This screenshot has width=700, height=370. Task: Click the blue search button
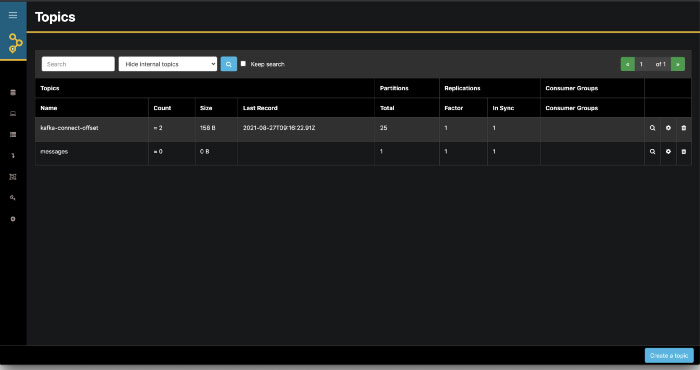(229, 64)
